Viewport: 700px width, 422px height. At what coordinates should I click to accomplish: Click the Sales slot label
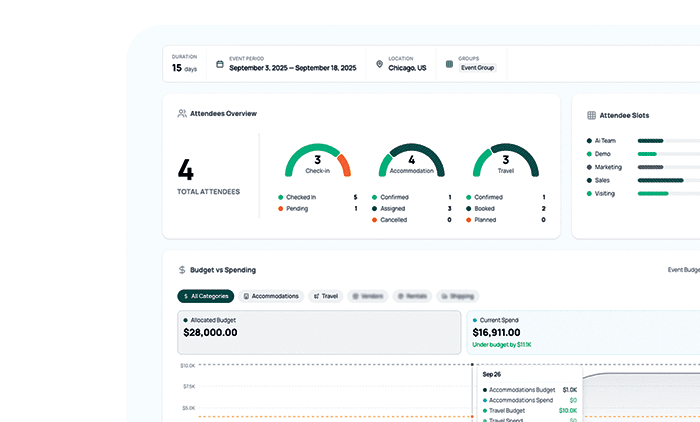click(602, 180)
